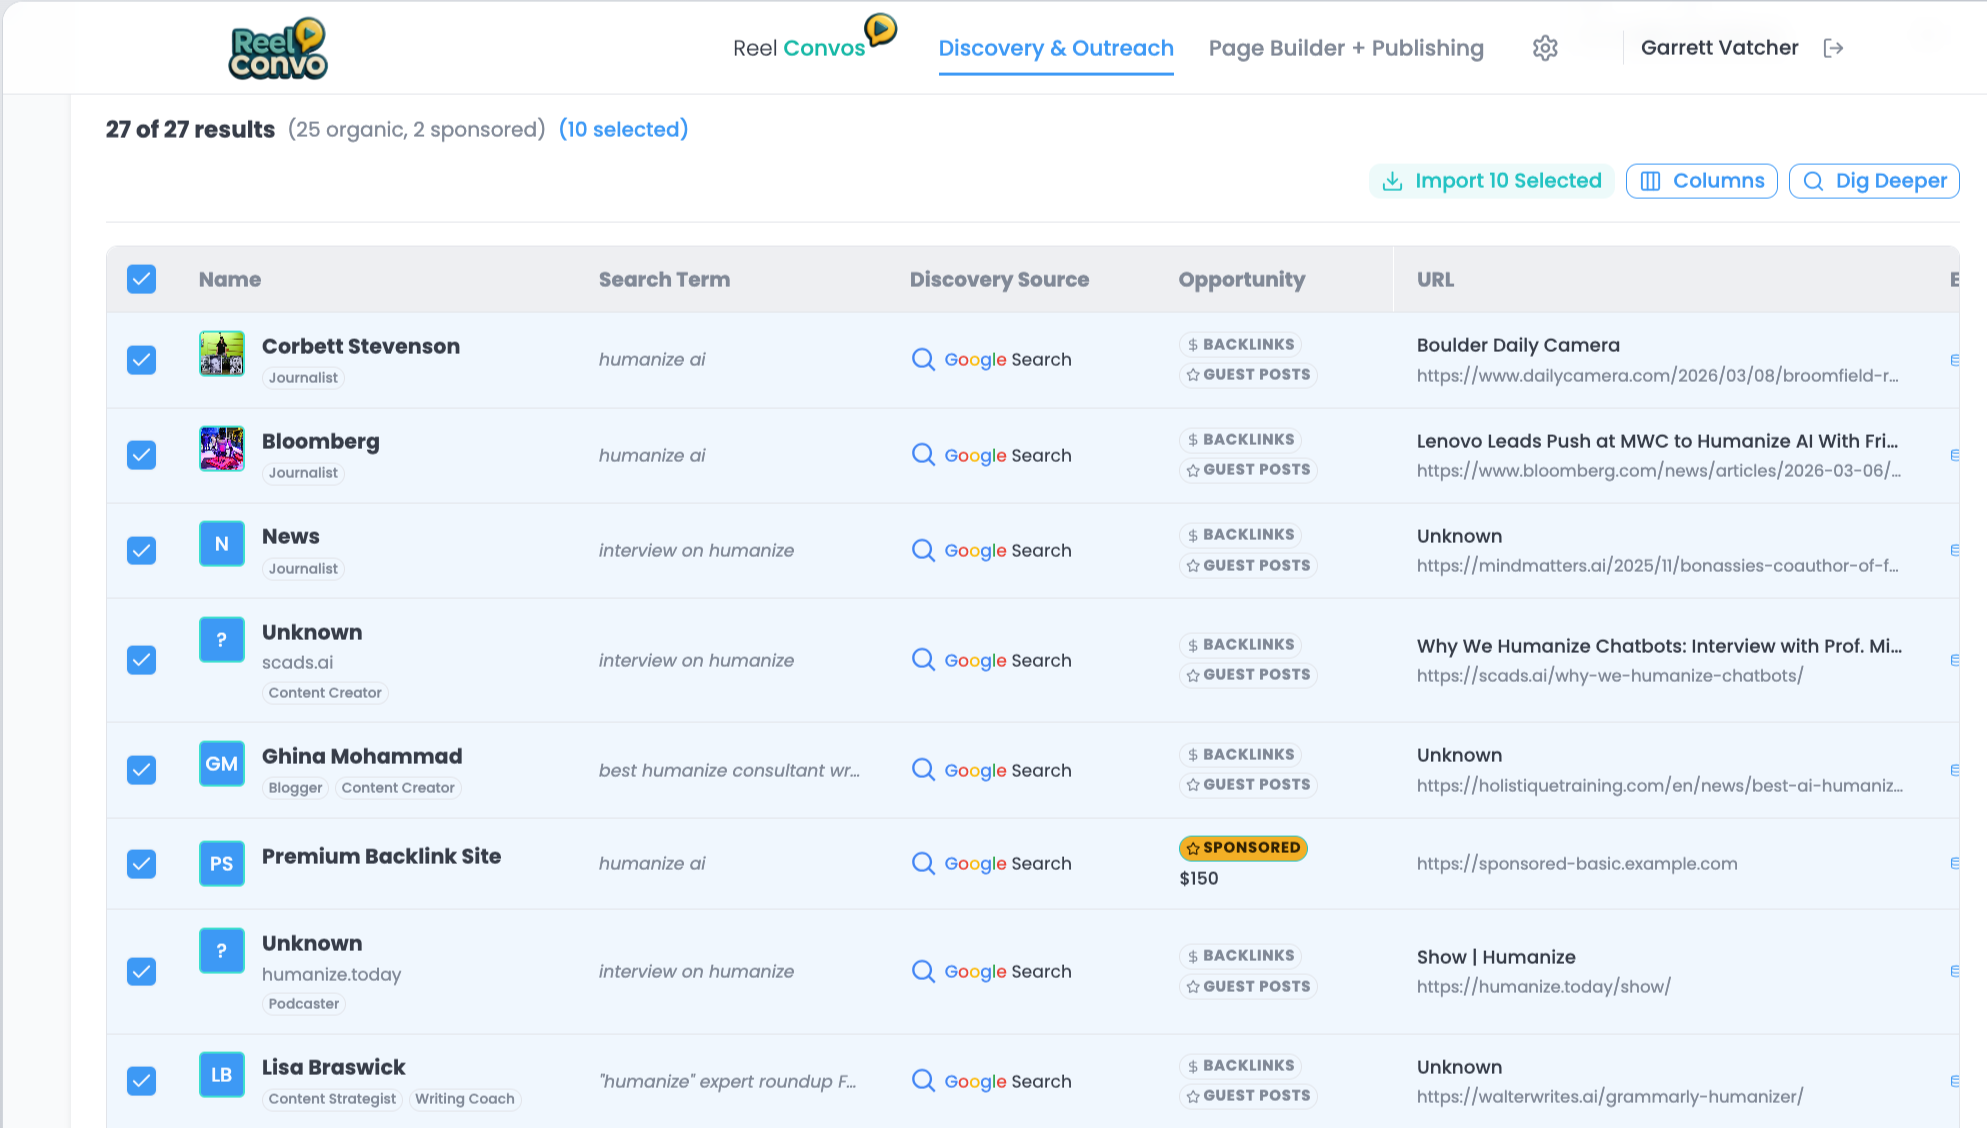This screenshot has width=1987, height=1128.
Task: Click Corbett Stevenson's avatar thumbnail
Action: [222, 354]
